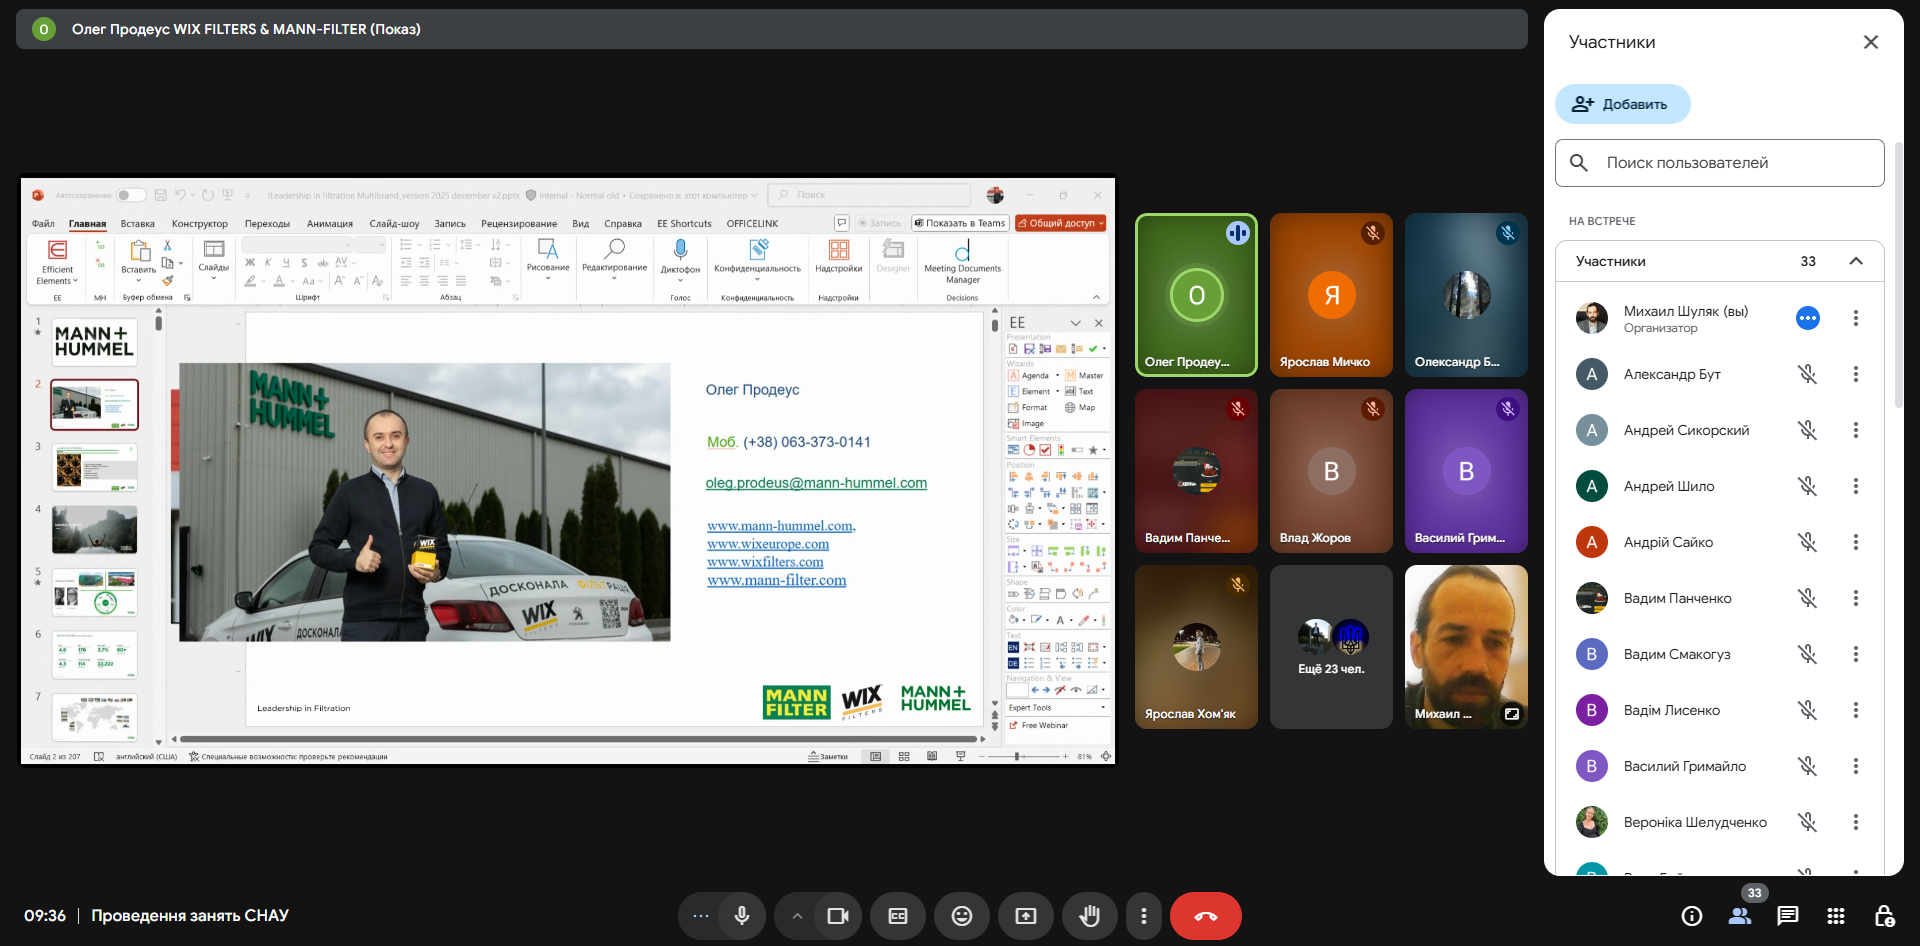This screenshot has height=946, width=1920.
Task: Open the oleg.prodeus@mann-hummel.com email link
Action: click(816, 483)
